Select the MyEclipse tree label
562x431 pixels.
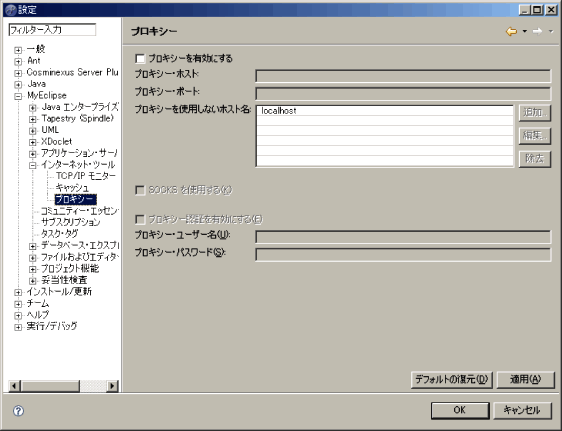47,96
